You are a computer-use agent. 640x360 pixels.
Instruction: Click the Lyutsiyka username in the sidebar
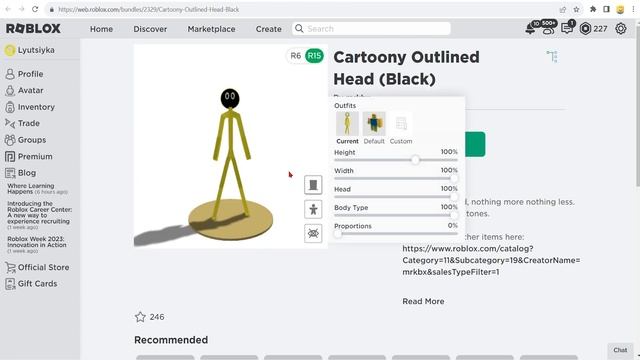[36, 50]
